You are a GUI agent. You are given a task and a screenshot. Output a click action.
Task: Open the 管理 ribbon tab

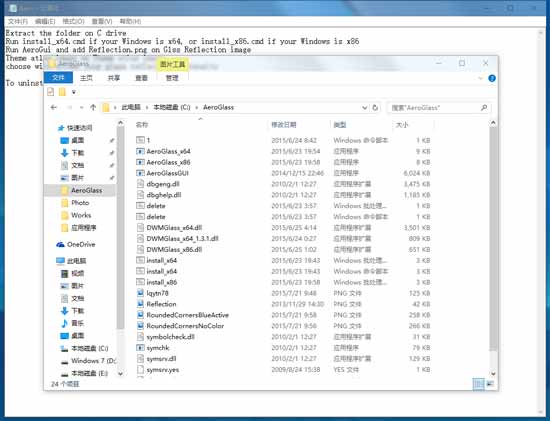coord(172,78)
